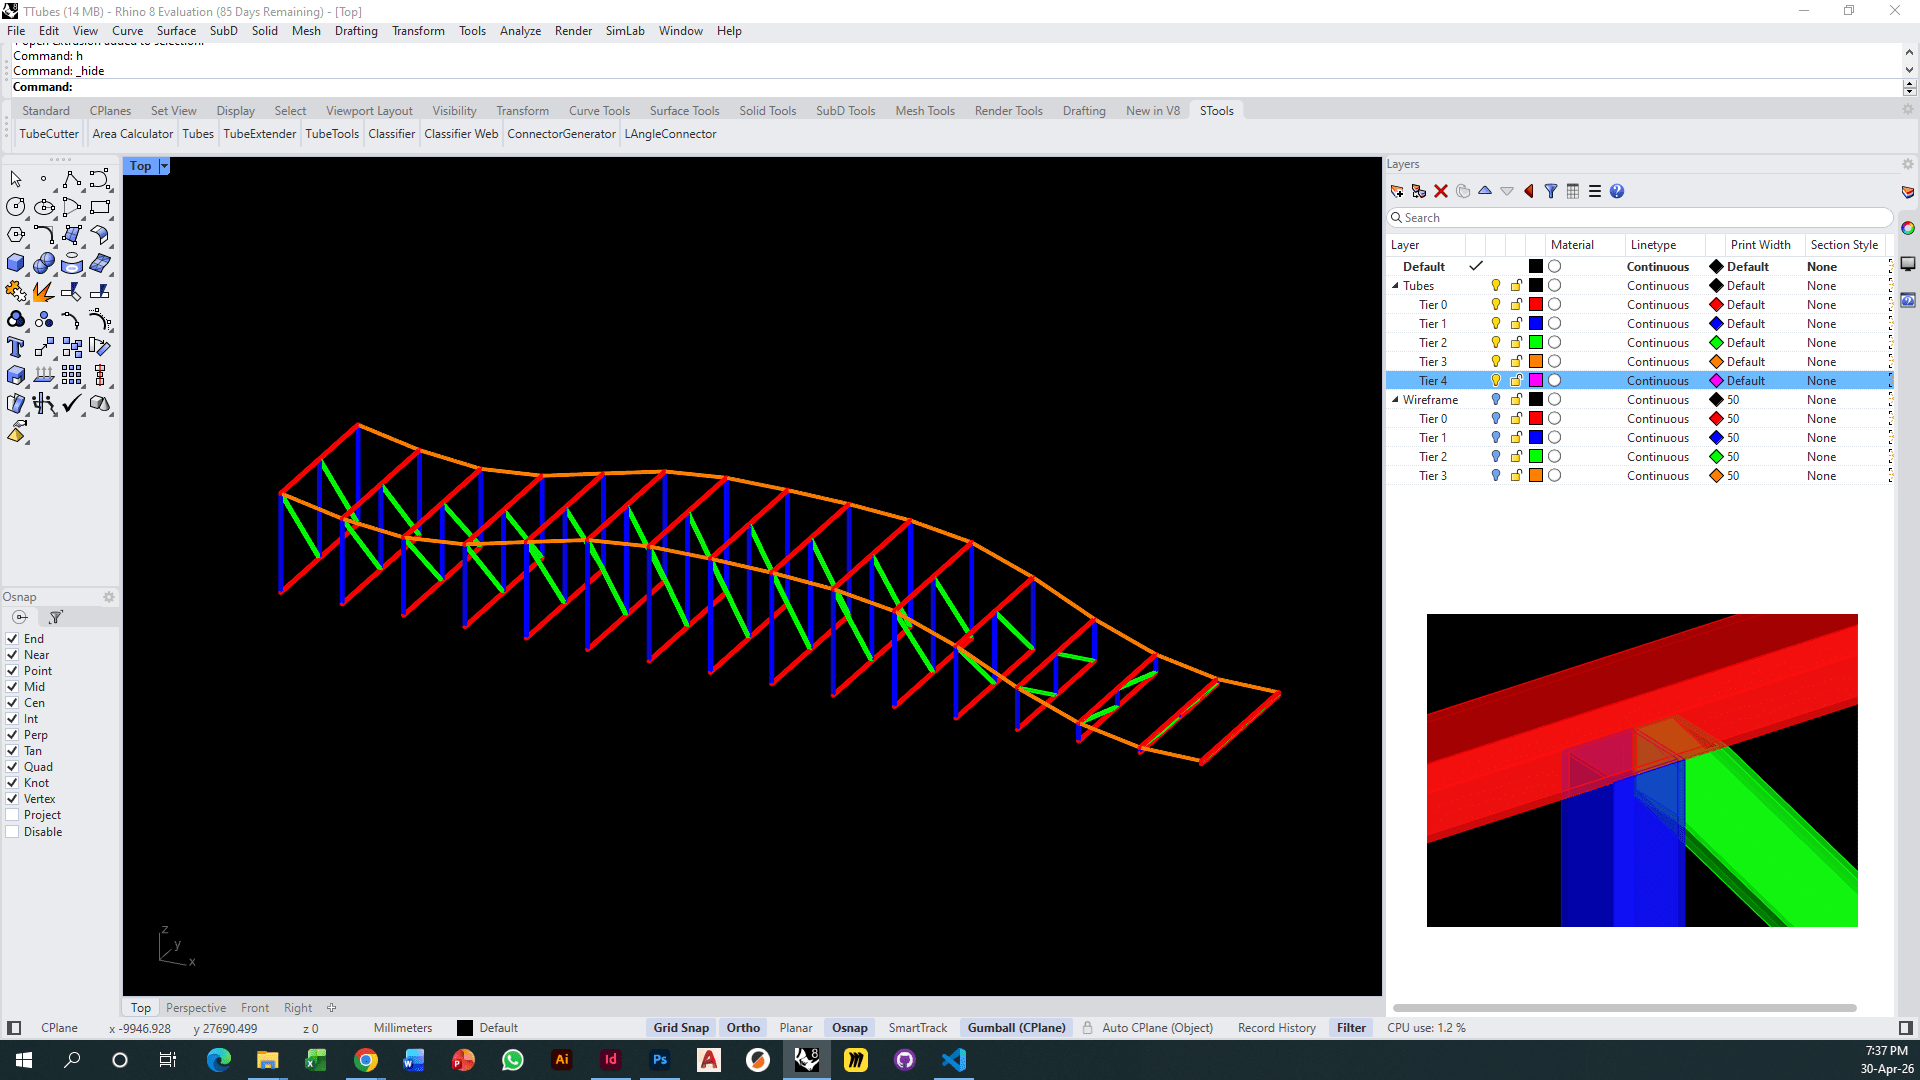The image size is (1920, 1080).
Task: Click the Area Calculator button
Action: point(132,134)
